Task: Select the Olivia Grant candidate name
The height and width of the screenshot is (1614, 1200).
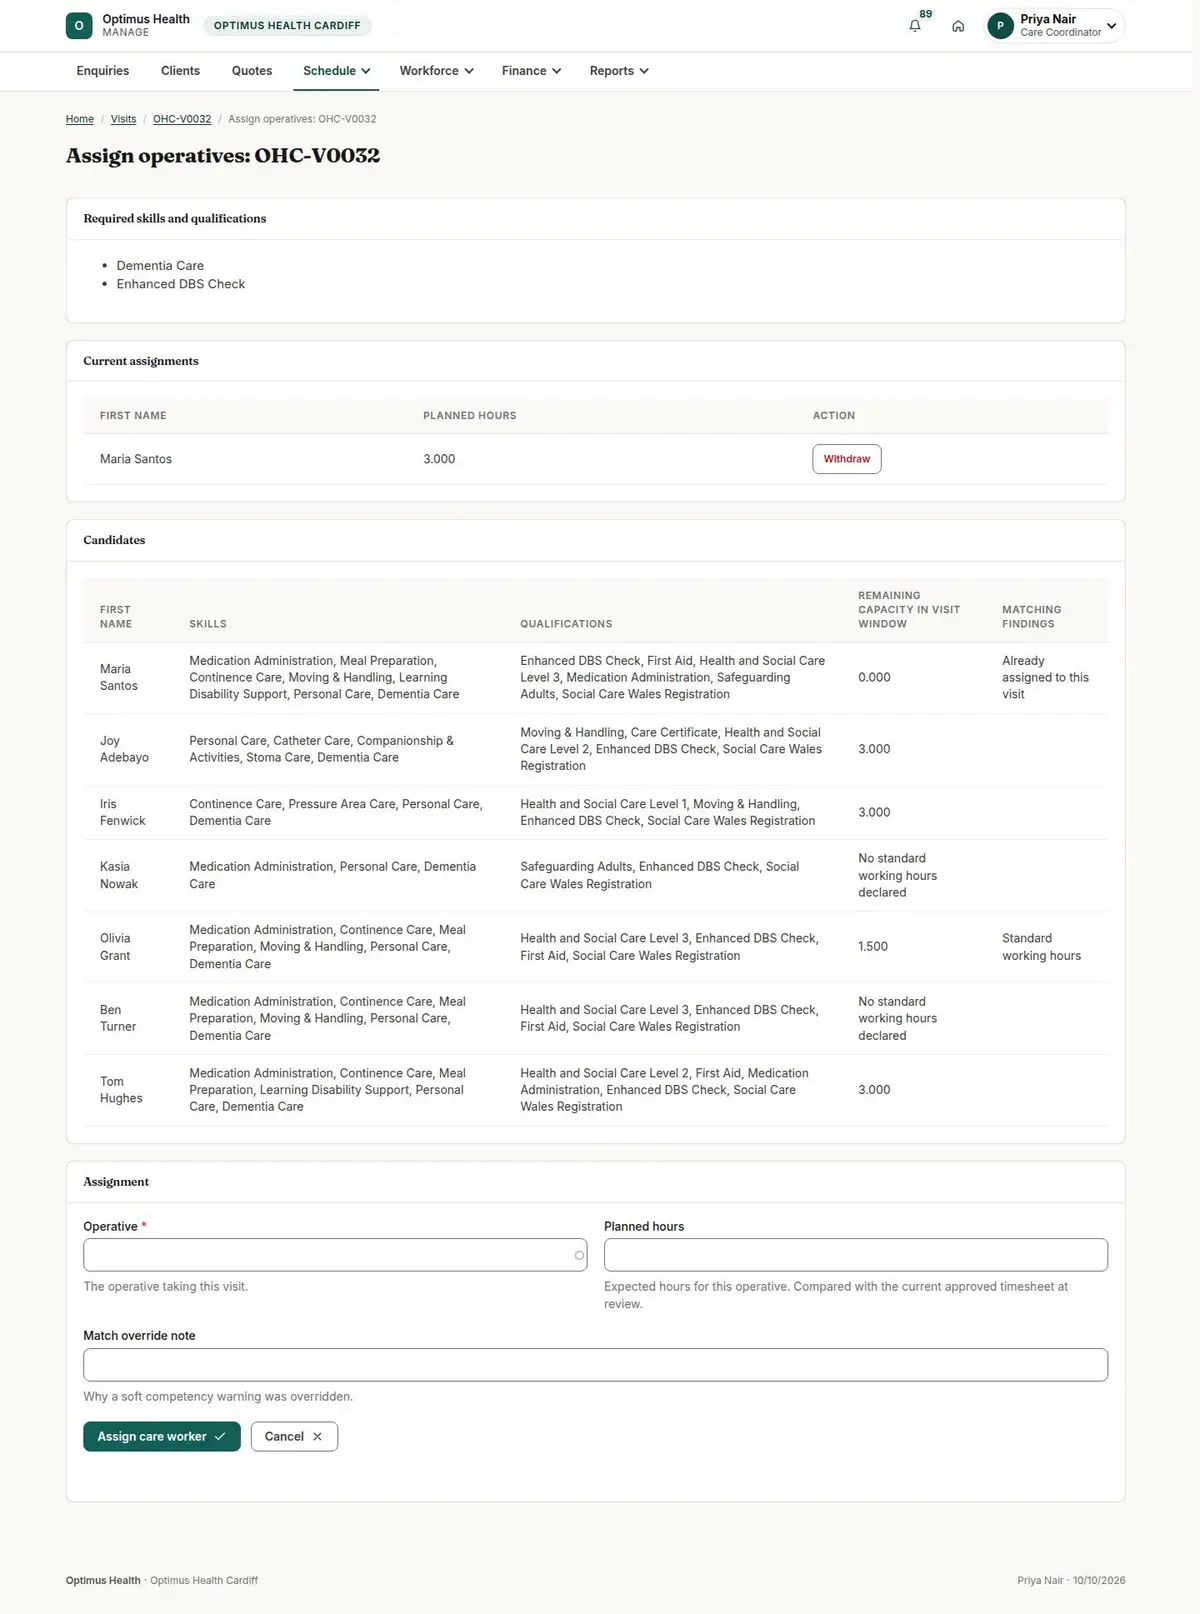Action: [115, 947]
